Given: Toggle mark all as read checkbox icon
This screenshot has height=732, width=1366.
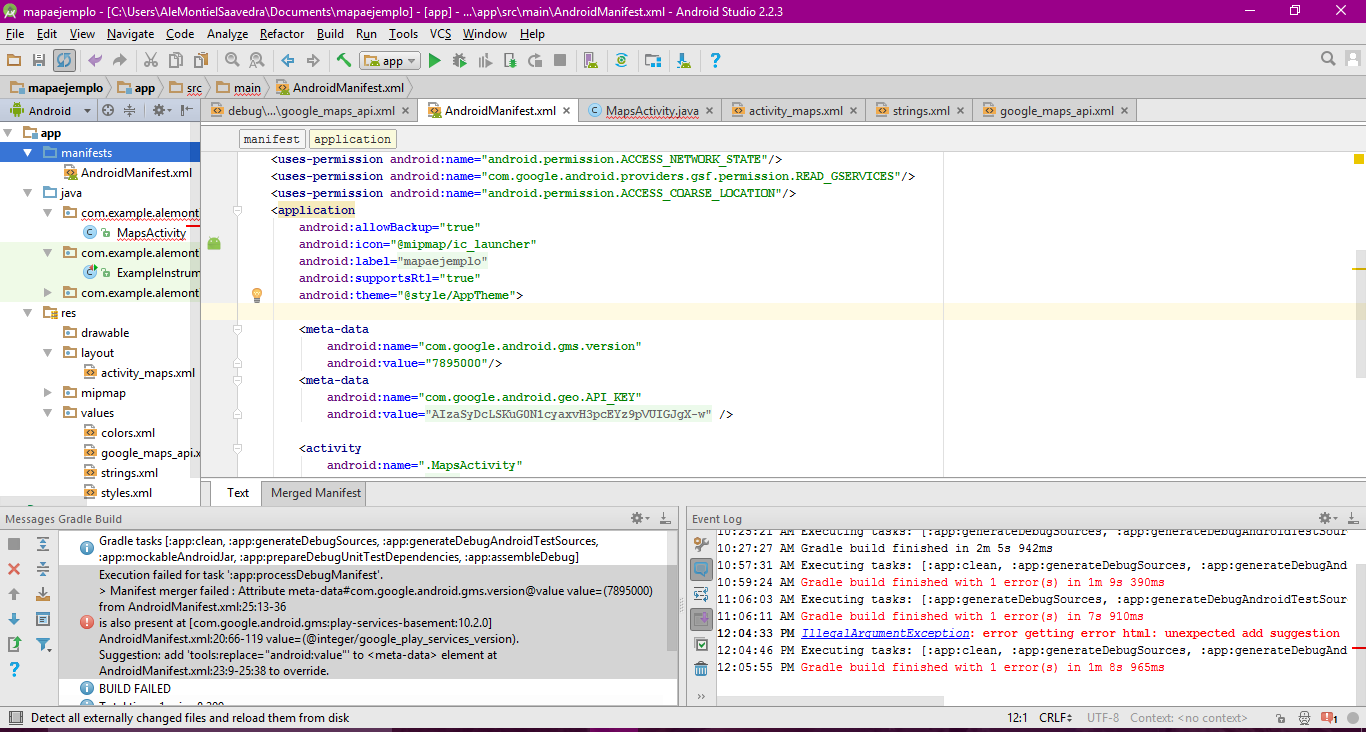Looking at the screenshot, I should 701,644.
